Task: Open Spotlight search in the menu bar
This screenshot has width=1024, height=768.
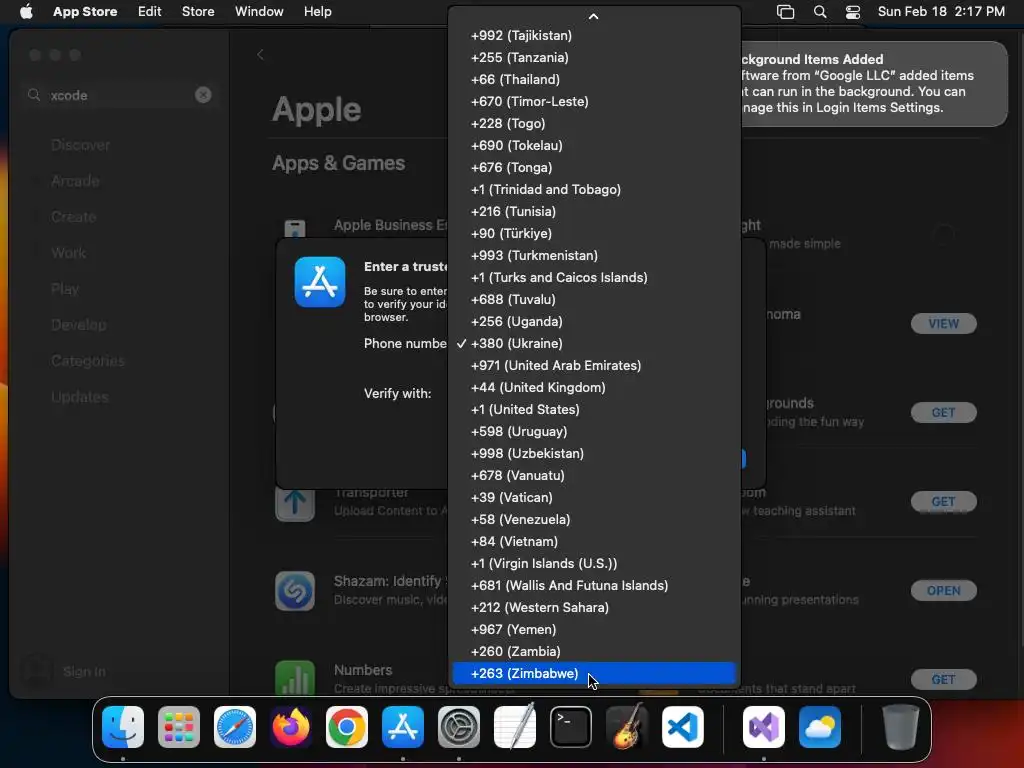Action: (820, 12)
